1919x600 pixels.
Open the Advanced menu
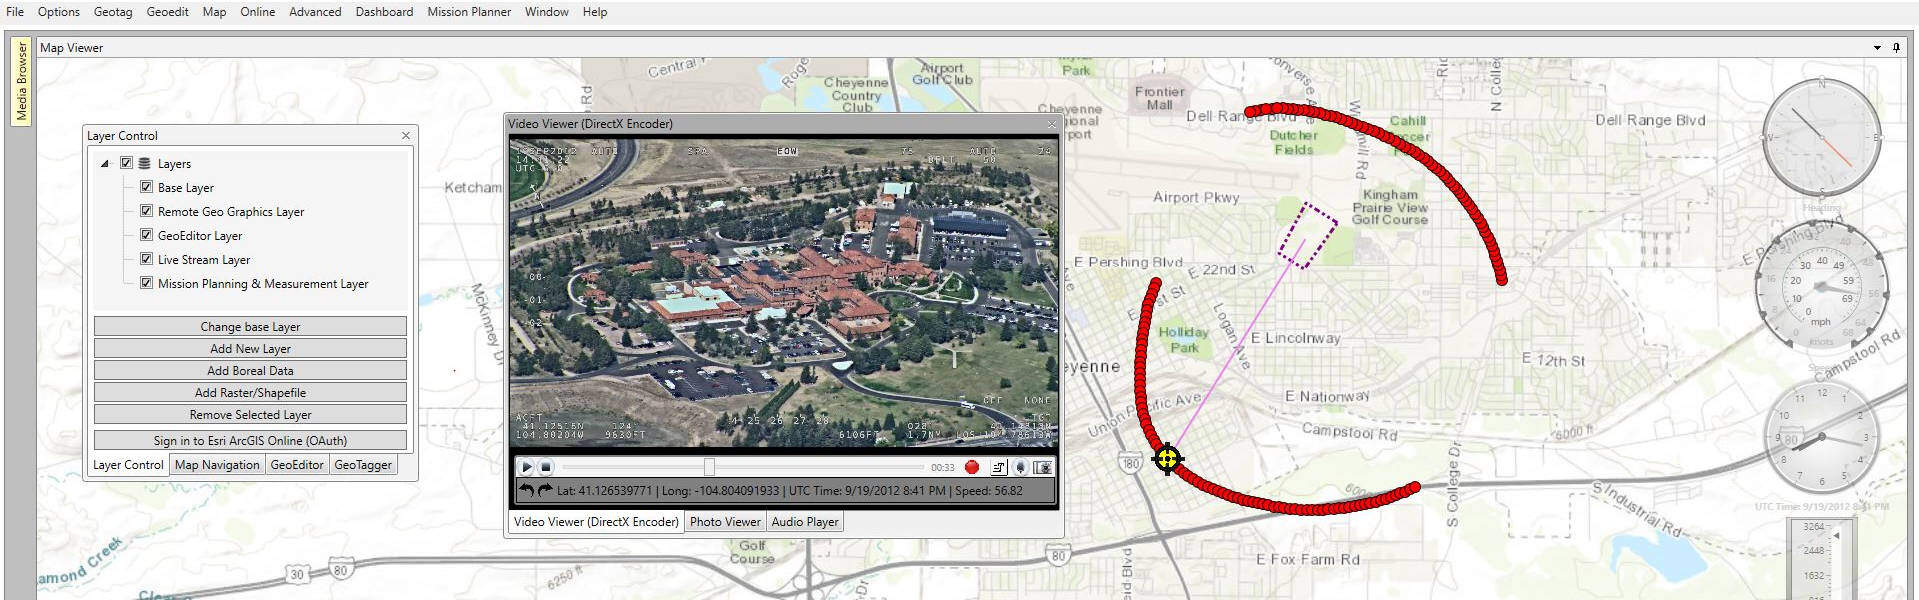315,12
